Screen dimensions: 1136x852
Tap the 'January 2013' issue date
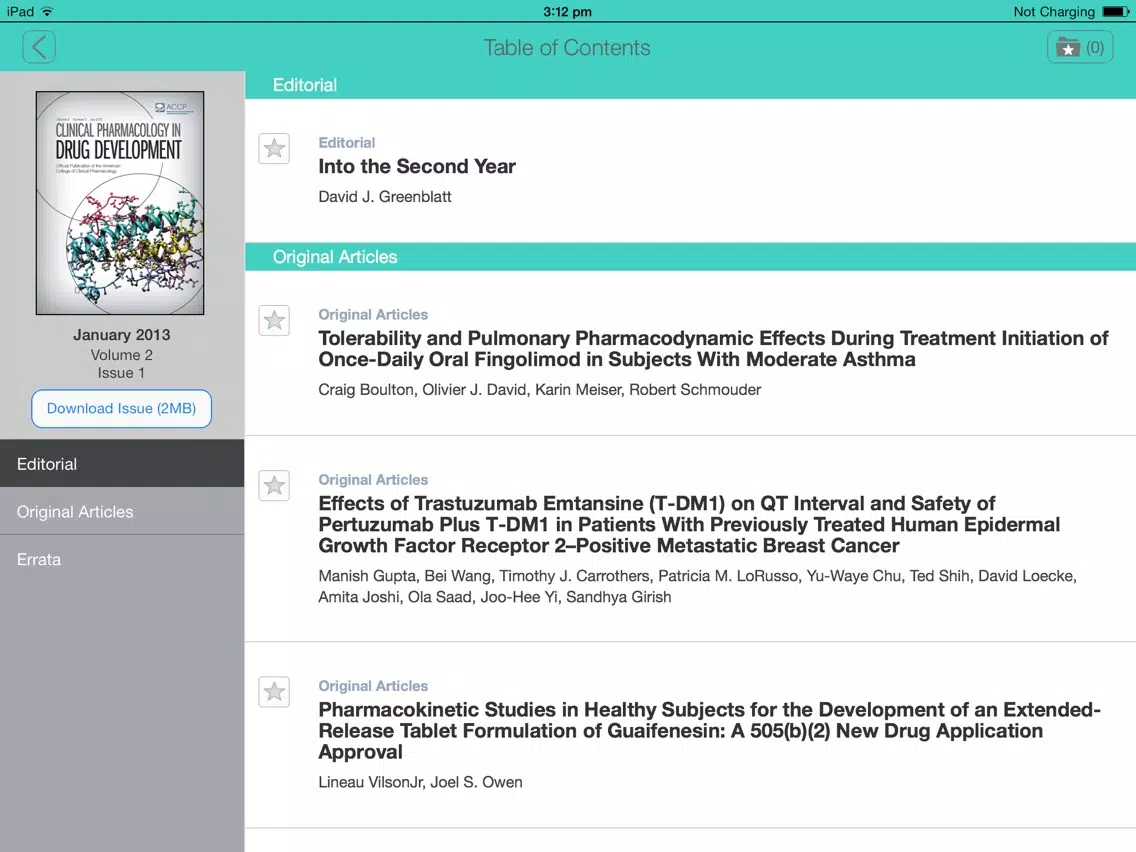tap(122, 335)
